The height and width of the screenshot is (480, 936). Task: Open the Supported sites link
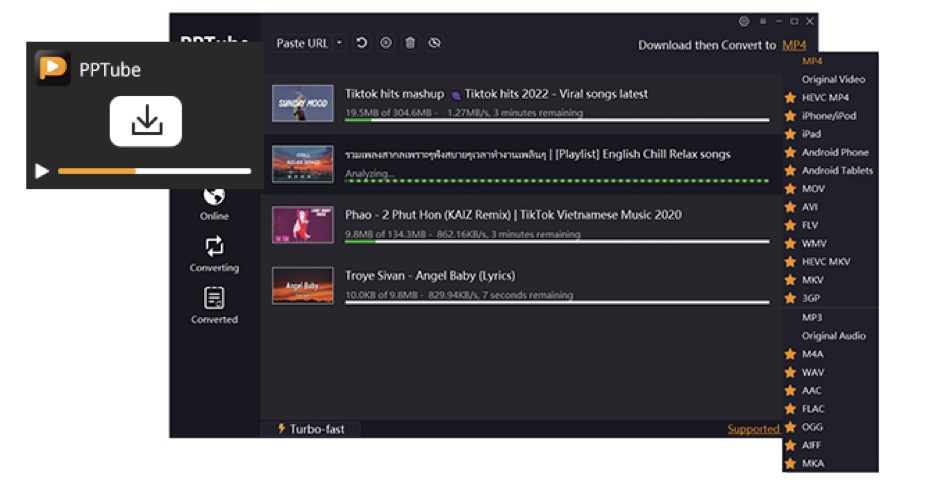coord(753,429)
